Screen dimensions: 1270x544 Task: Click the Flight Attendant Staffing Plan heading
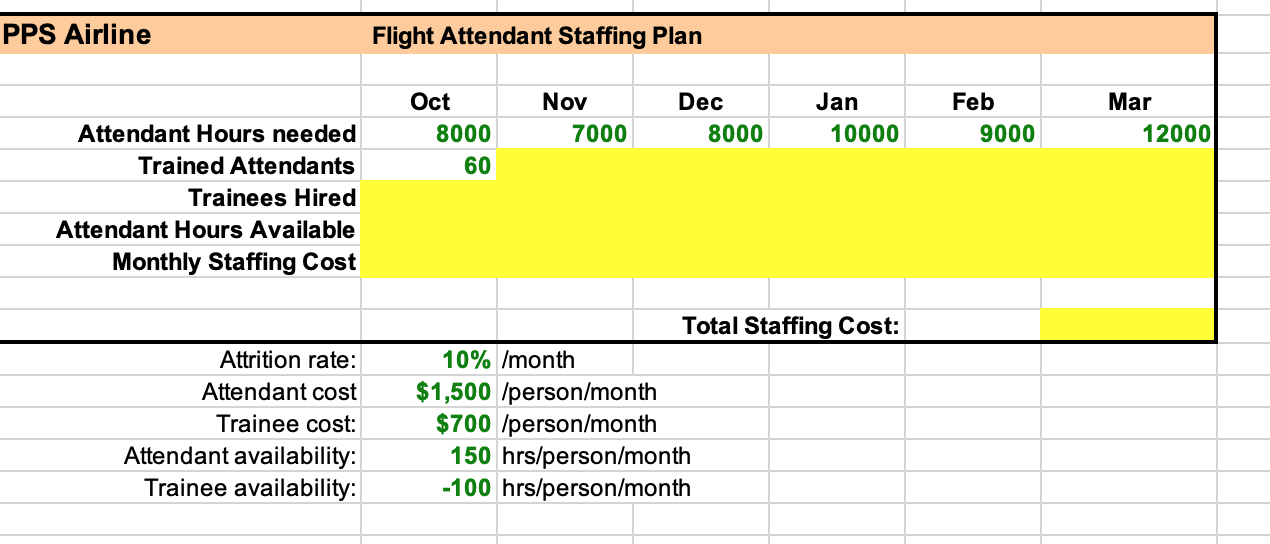[537, 37]
